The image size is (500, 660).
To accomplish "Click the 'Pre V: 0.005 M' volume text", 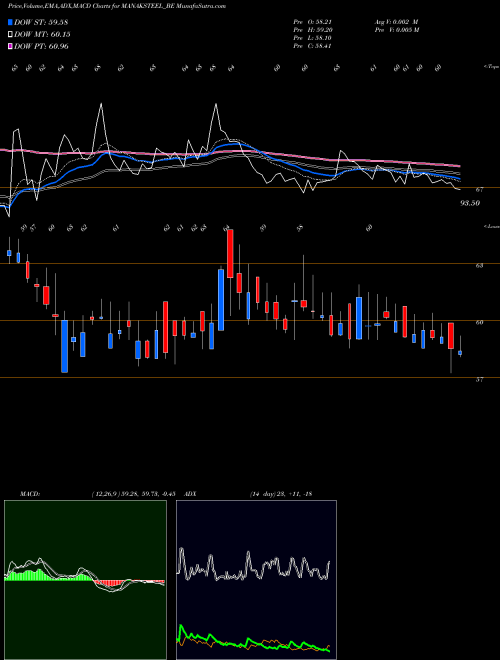I will [396, 30].
